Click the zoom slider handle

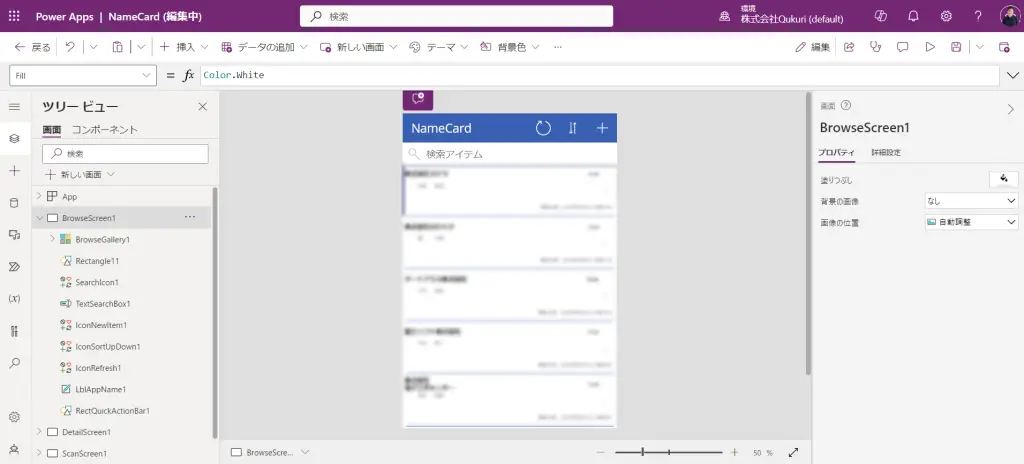[643, 452]
